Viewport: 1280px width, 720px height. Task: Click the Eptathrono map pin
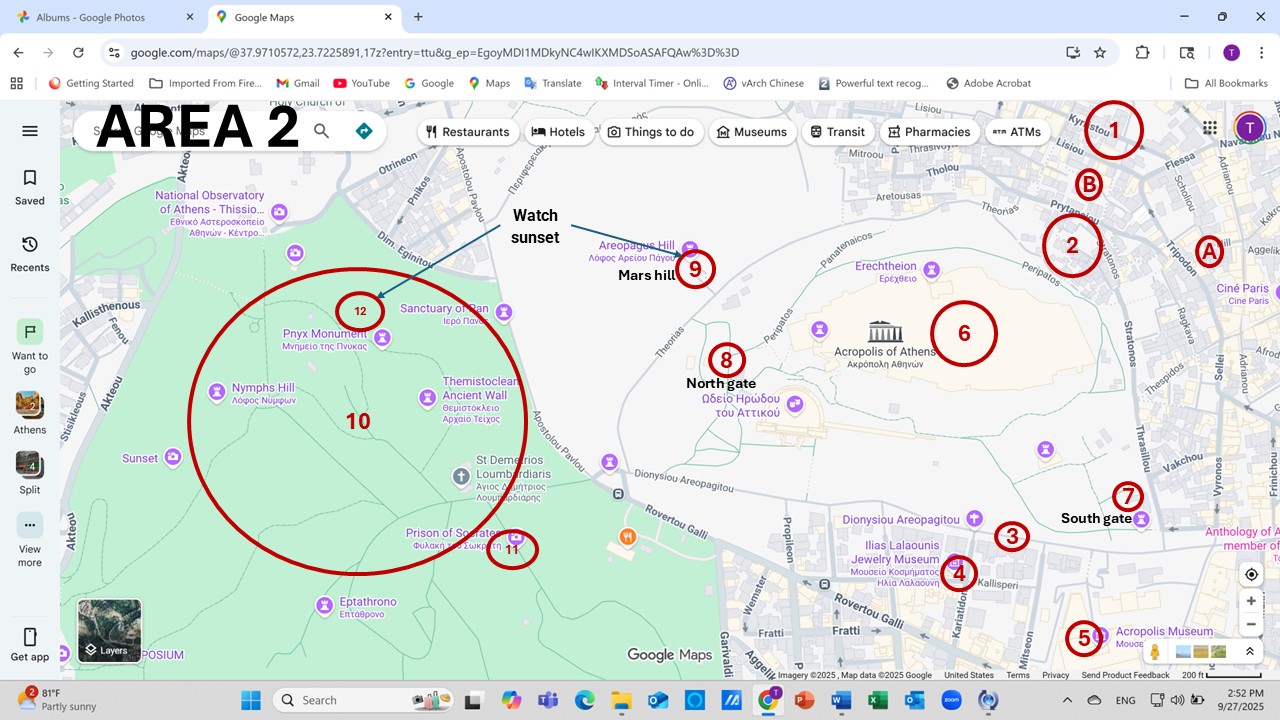tap(324, 605)
